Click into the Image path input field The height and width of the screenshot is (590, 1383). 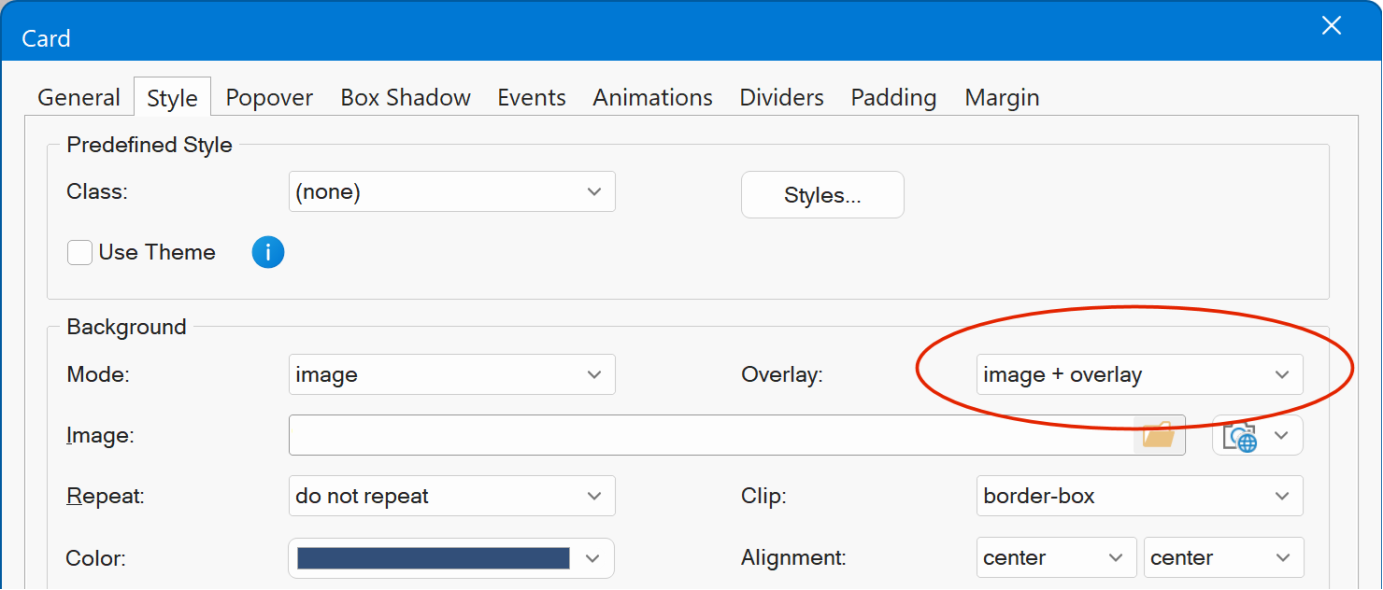pos(710,435)
